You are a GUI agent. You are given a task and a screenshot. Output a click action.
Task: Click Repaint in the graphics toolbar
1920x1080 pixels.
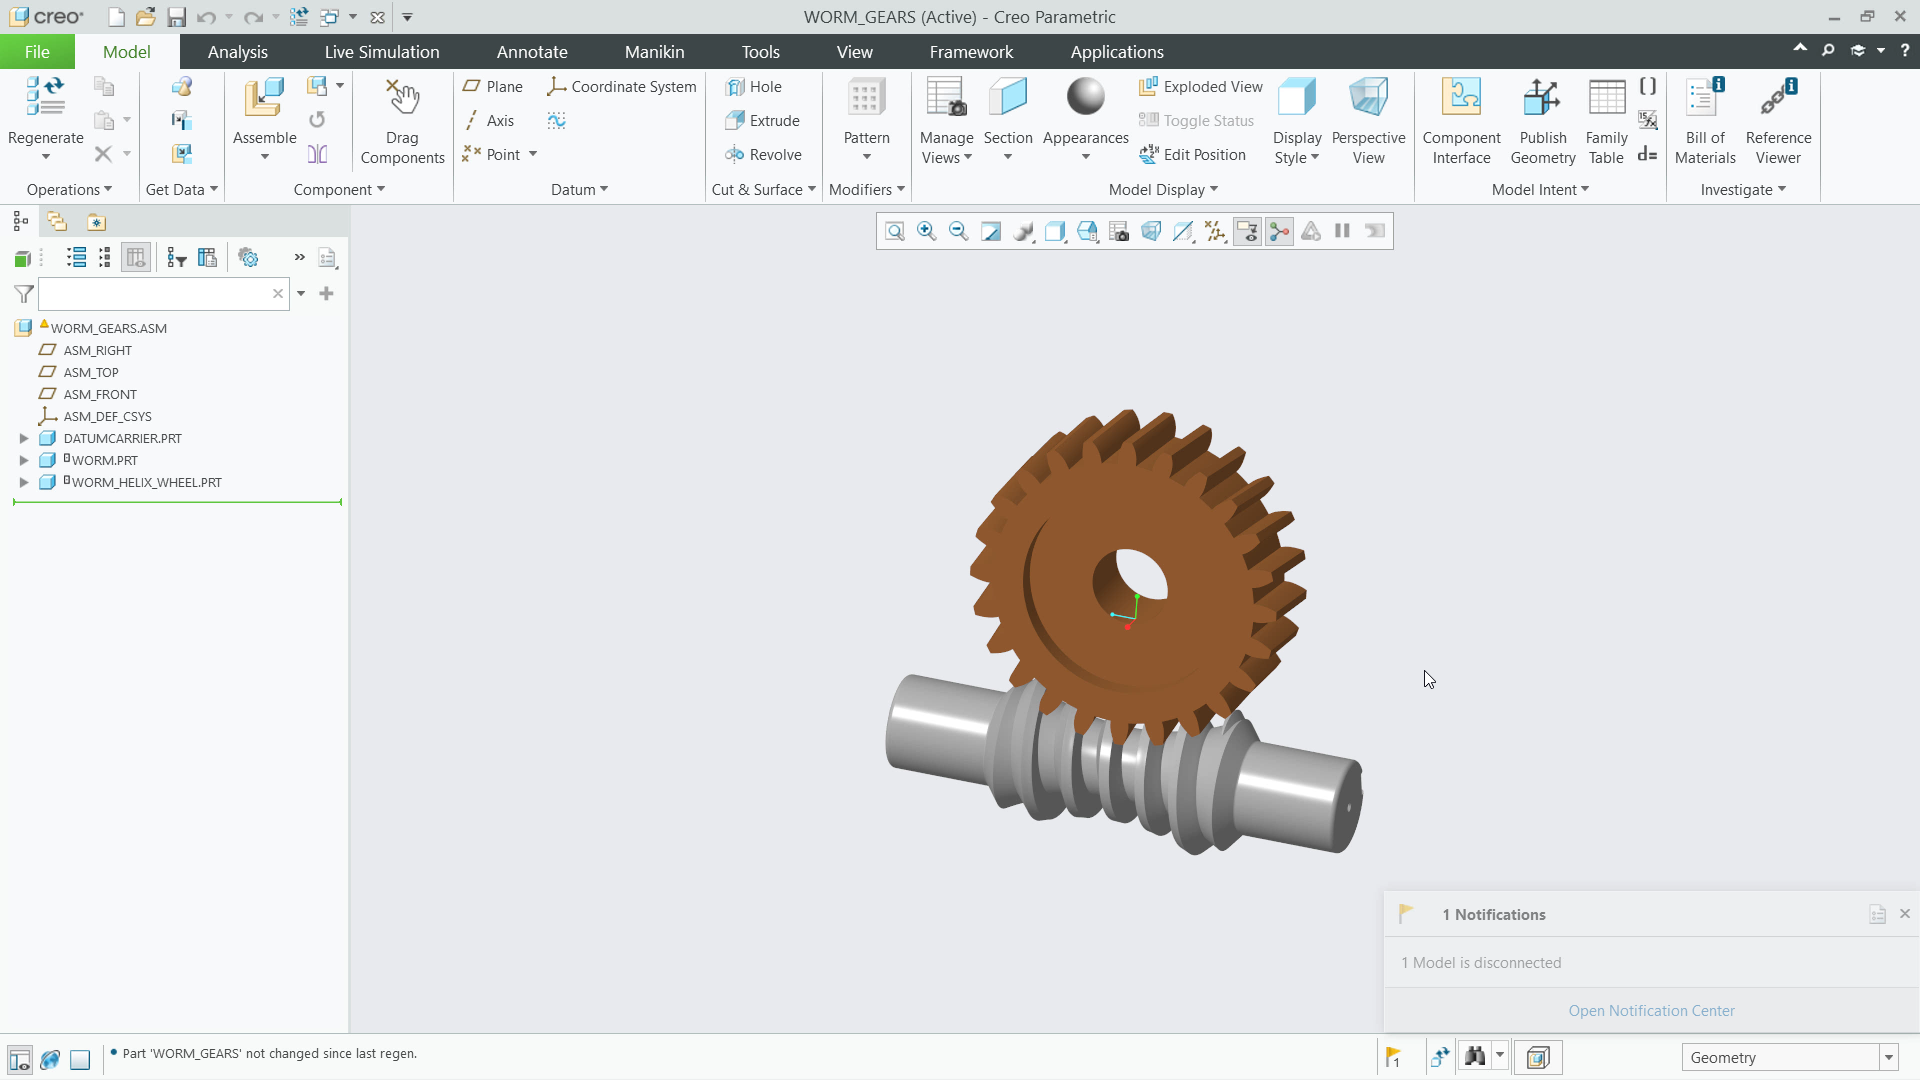tap(991, 232)
